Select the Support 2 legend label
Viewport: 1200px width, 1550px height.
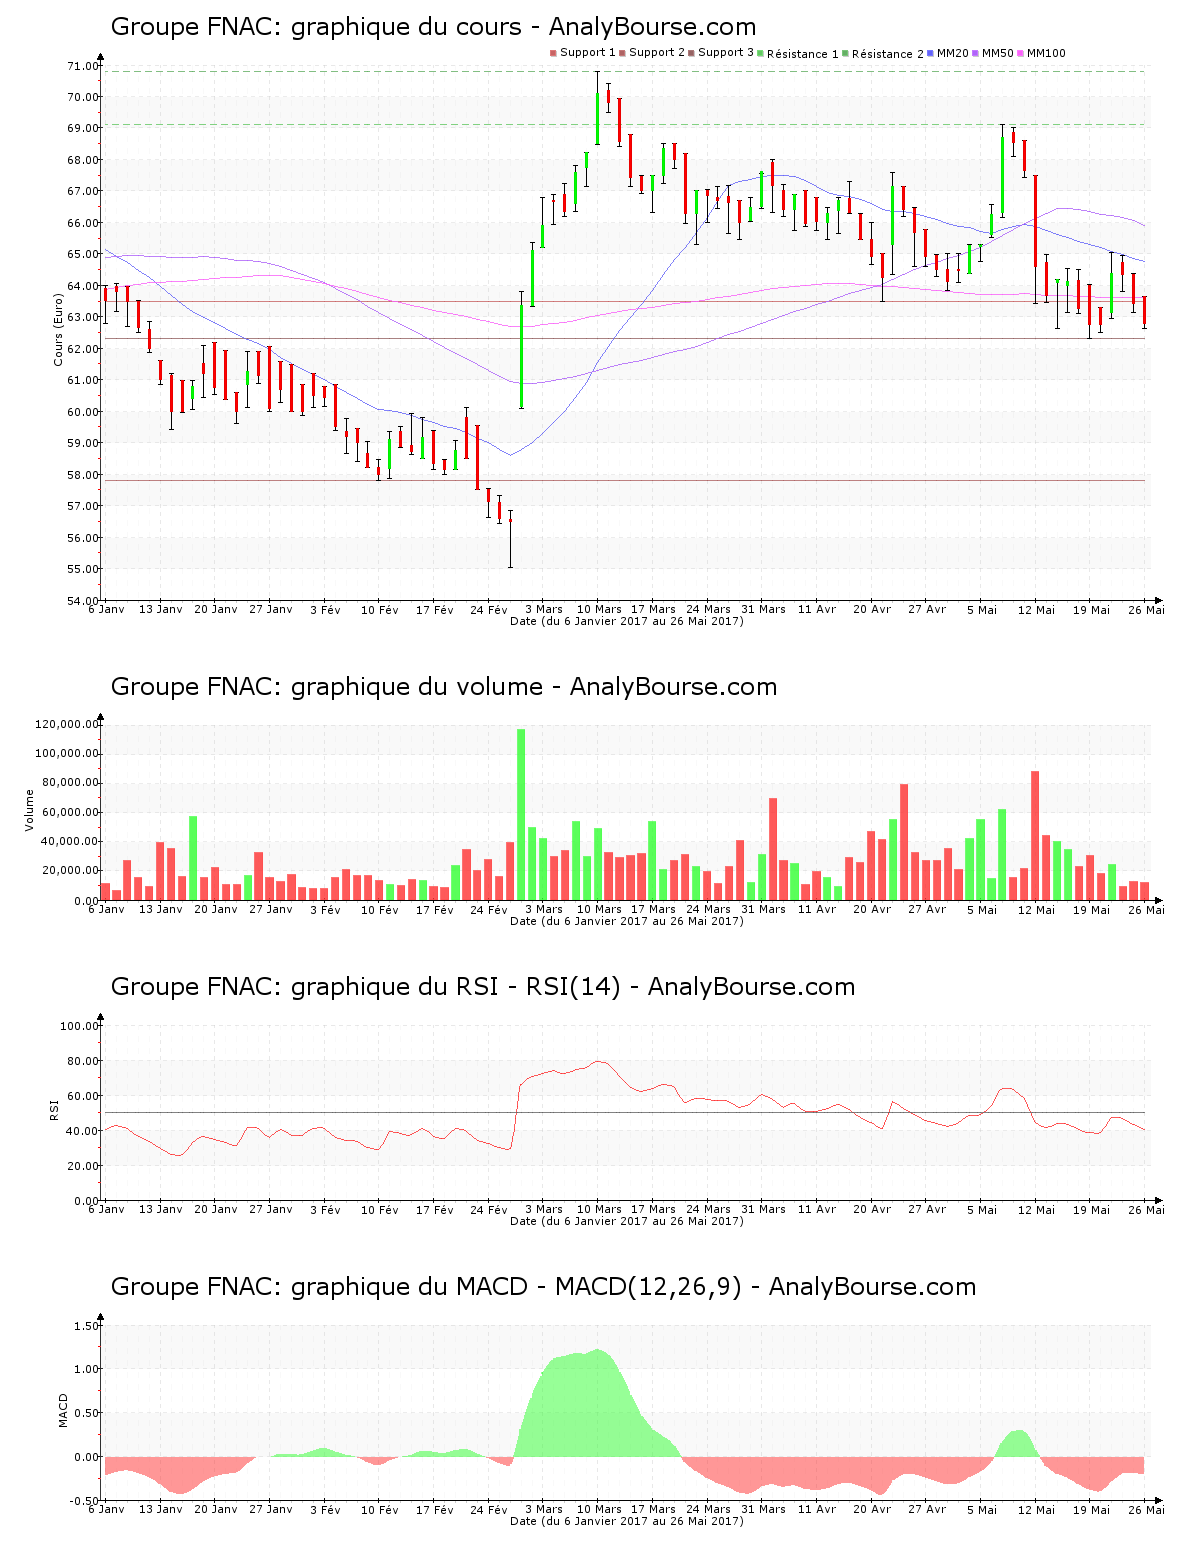[x=657, y=53]
